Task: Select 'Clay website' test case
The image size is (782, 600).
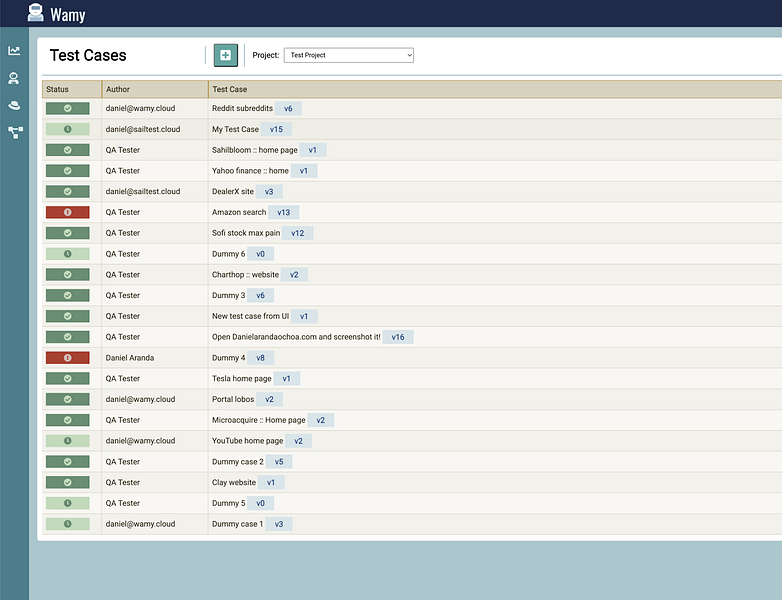Action: pos(234,482)
